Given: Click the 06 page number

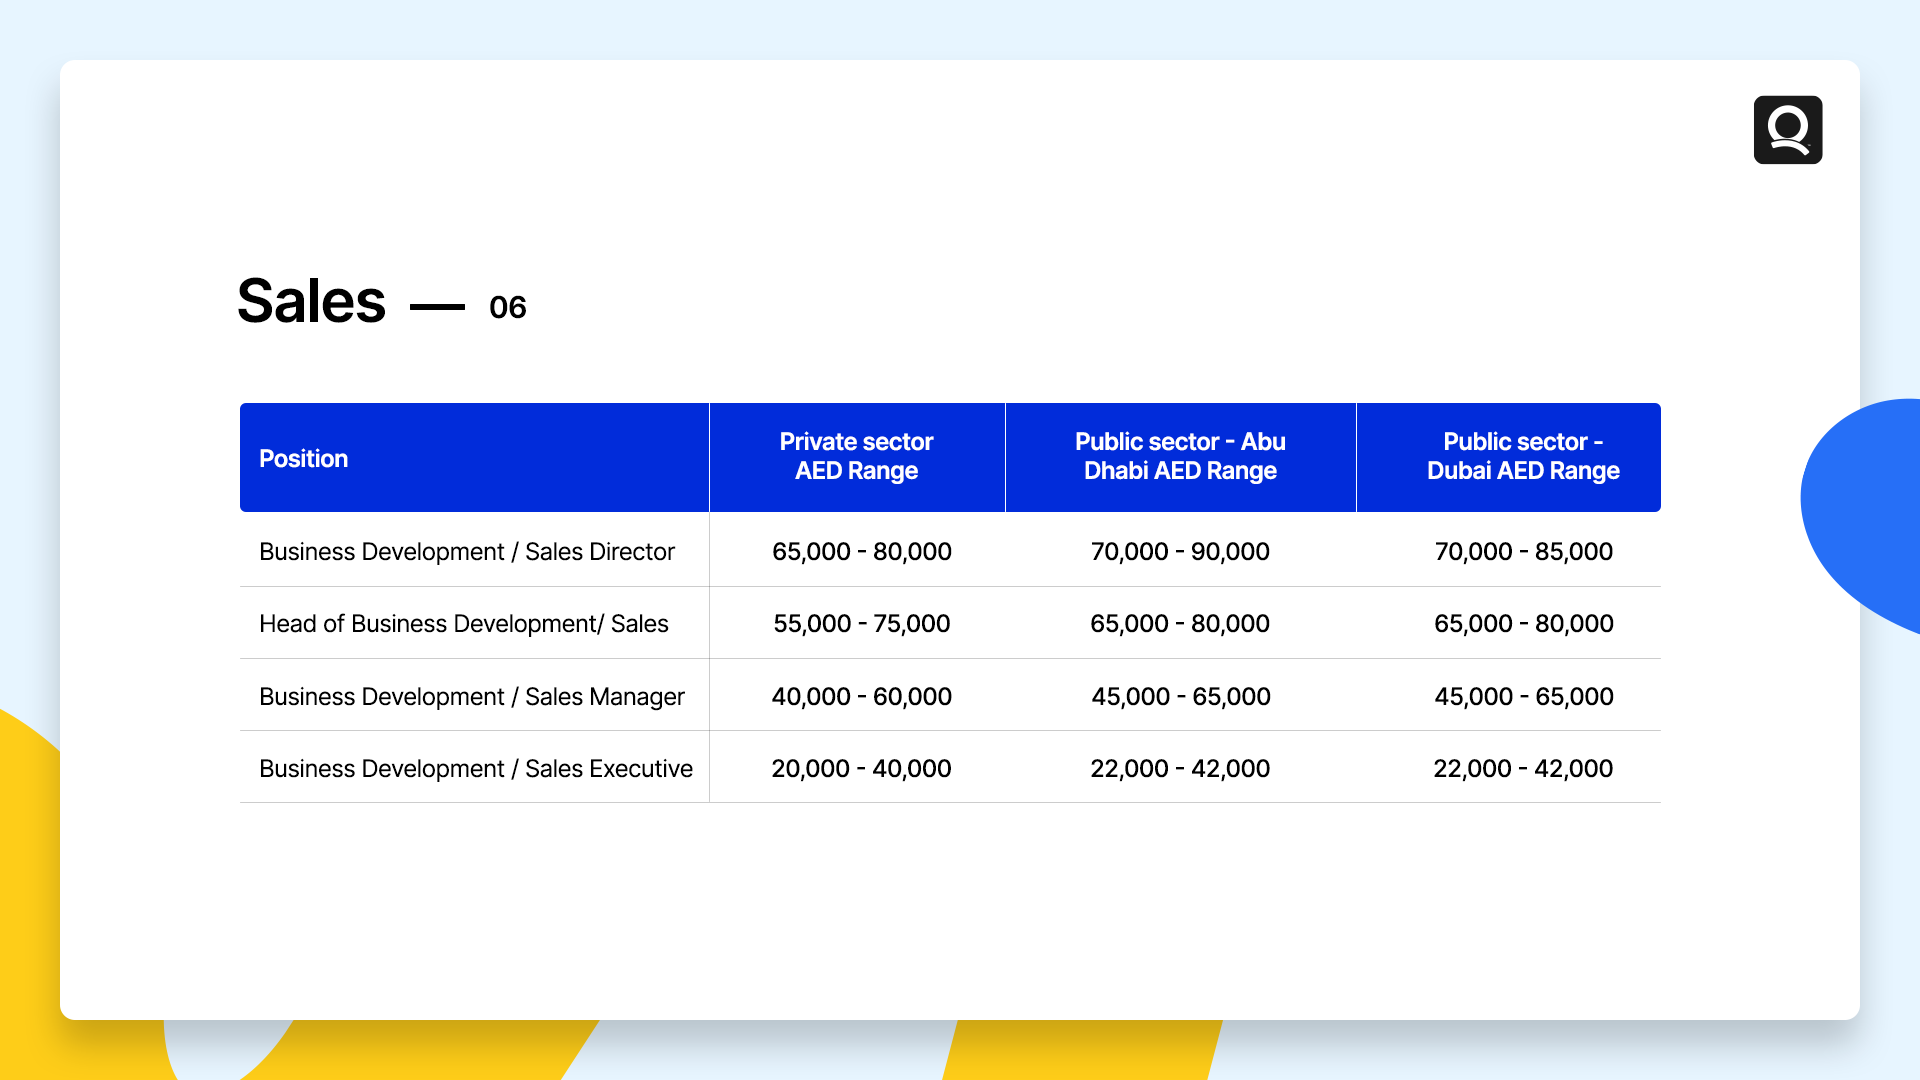Looking at the screenshot, I should (x=507, y=307).
